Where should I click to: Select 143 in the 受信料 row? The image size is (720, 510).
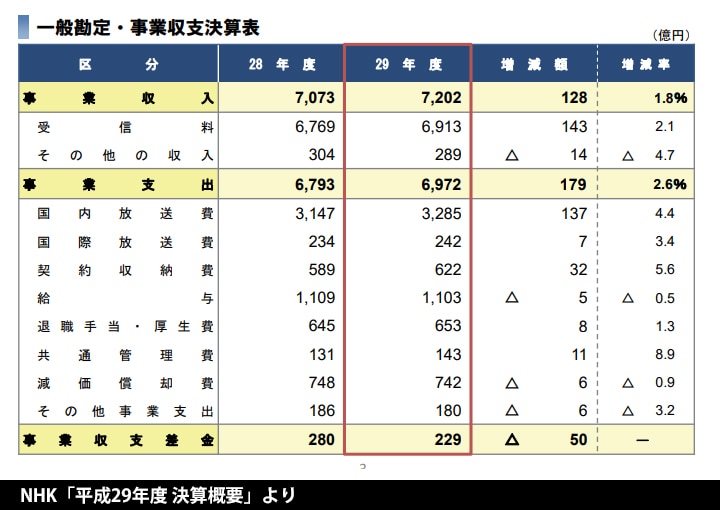(574, 127)
